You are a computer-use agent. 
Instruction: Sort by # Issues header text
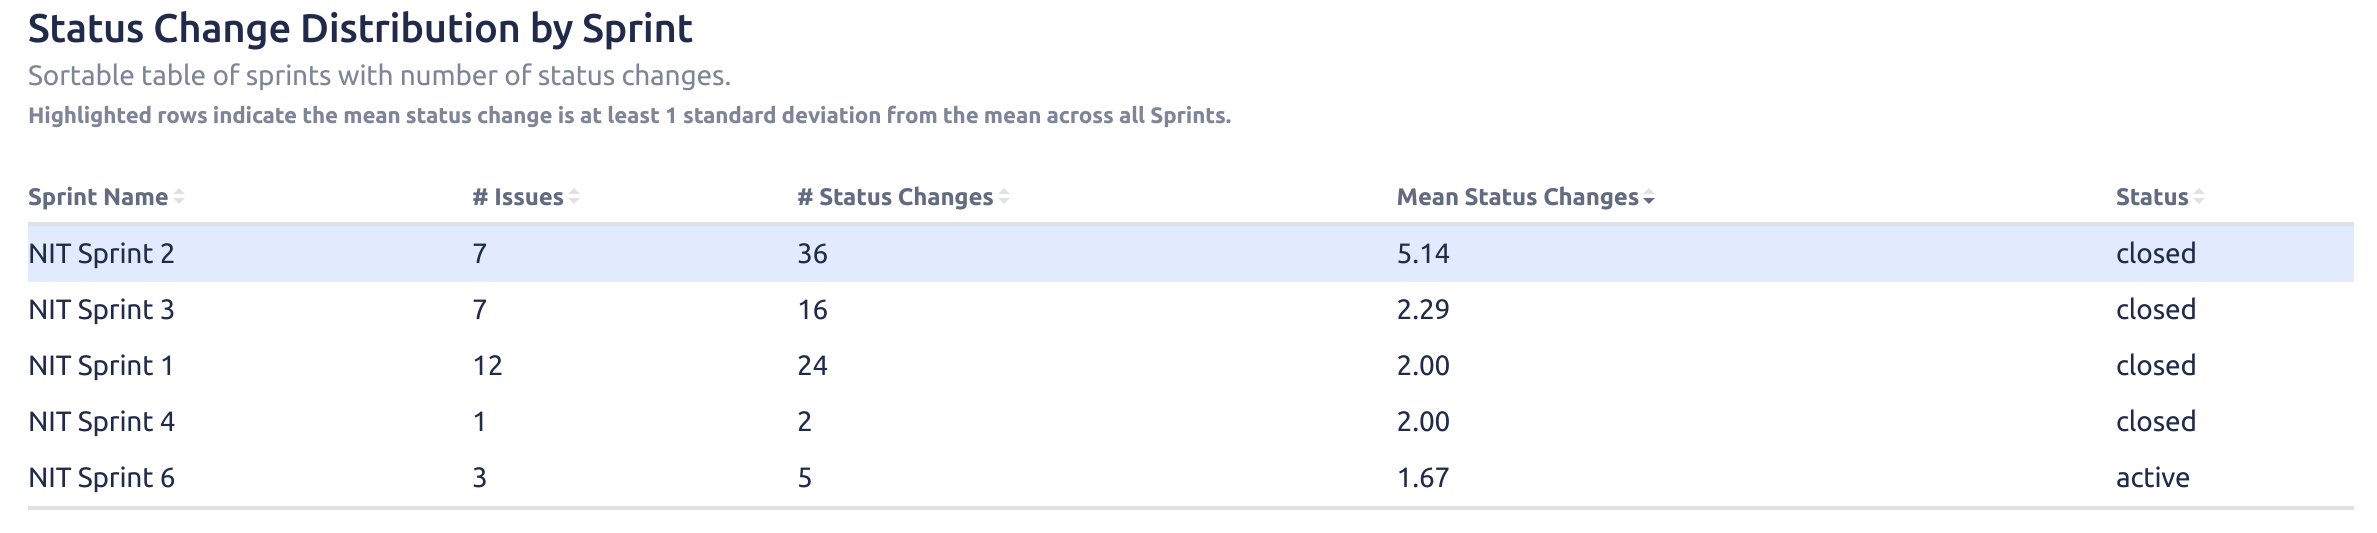tap(518, 197)
